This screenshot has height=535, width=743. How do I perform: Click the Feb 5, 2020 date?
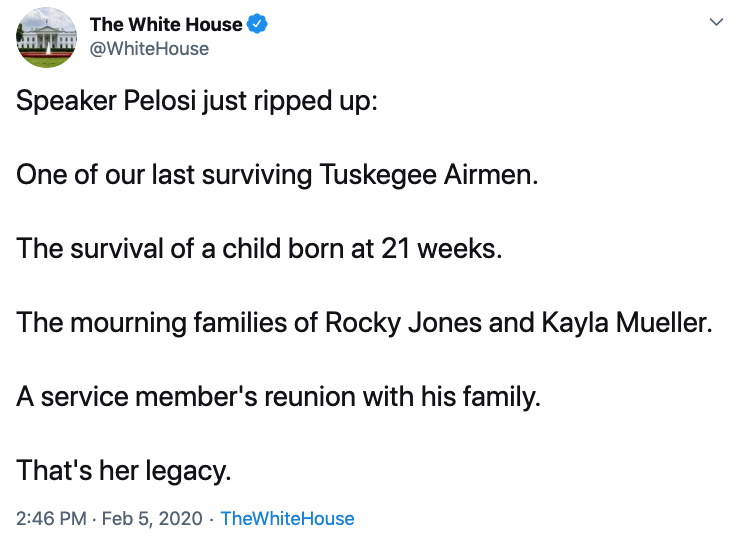[x=156, y=518]
